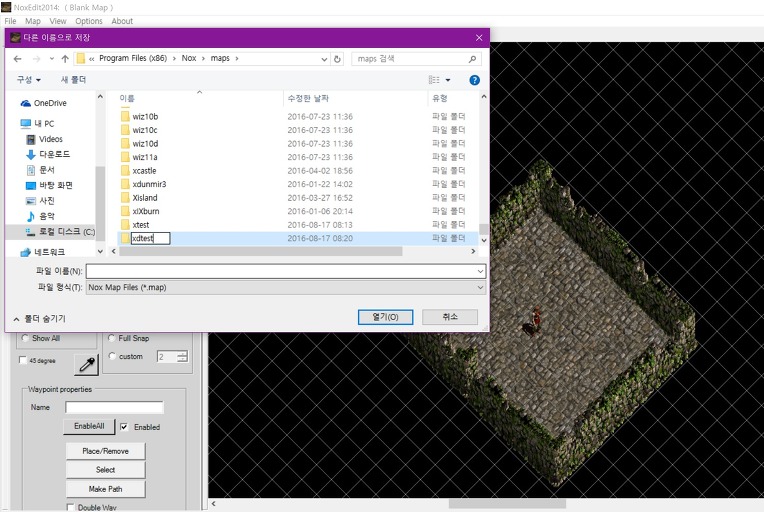764x512 pixels.
Task: Expand the 구성 organize dropdown
Action: click(29, 80)
